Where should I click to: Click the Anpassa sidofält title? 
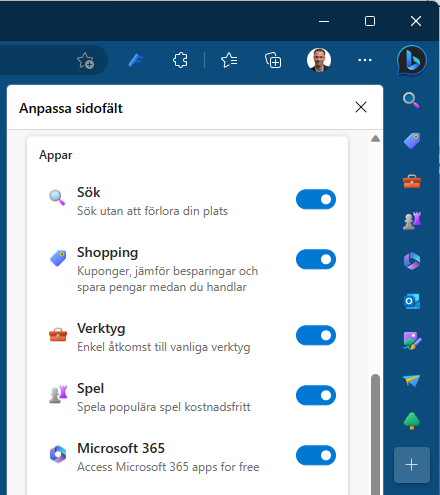pyautogui.click(x=71, y=108)
